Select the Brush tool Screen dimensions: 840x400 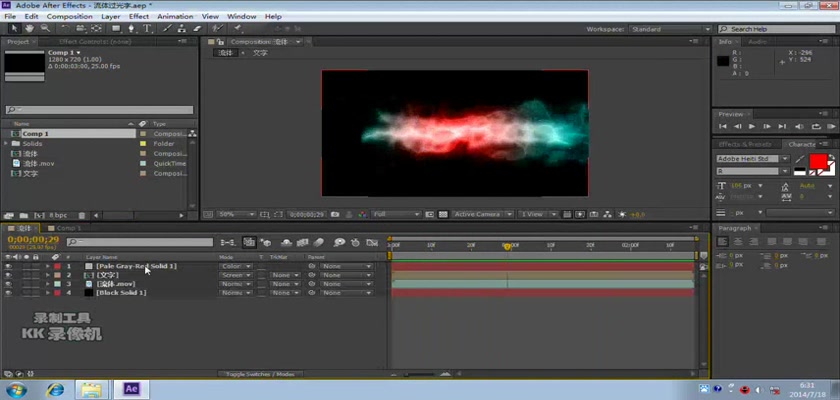tap(167, 28)
